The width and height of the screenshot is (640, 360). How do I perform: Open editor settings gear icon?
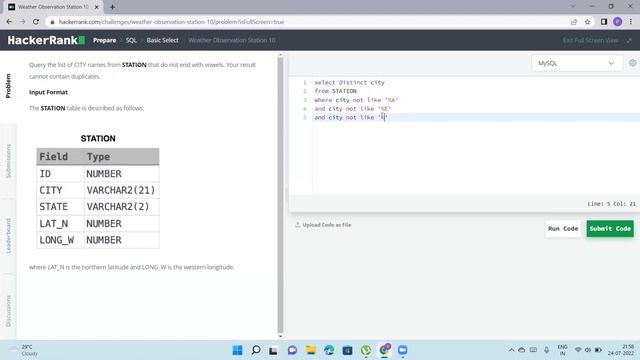[633, 63]
